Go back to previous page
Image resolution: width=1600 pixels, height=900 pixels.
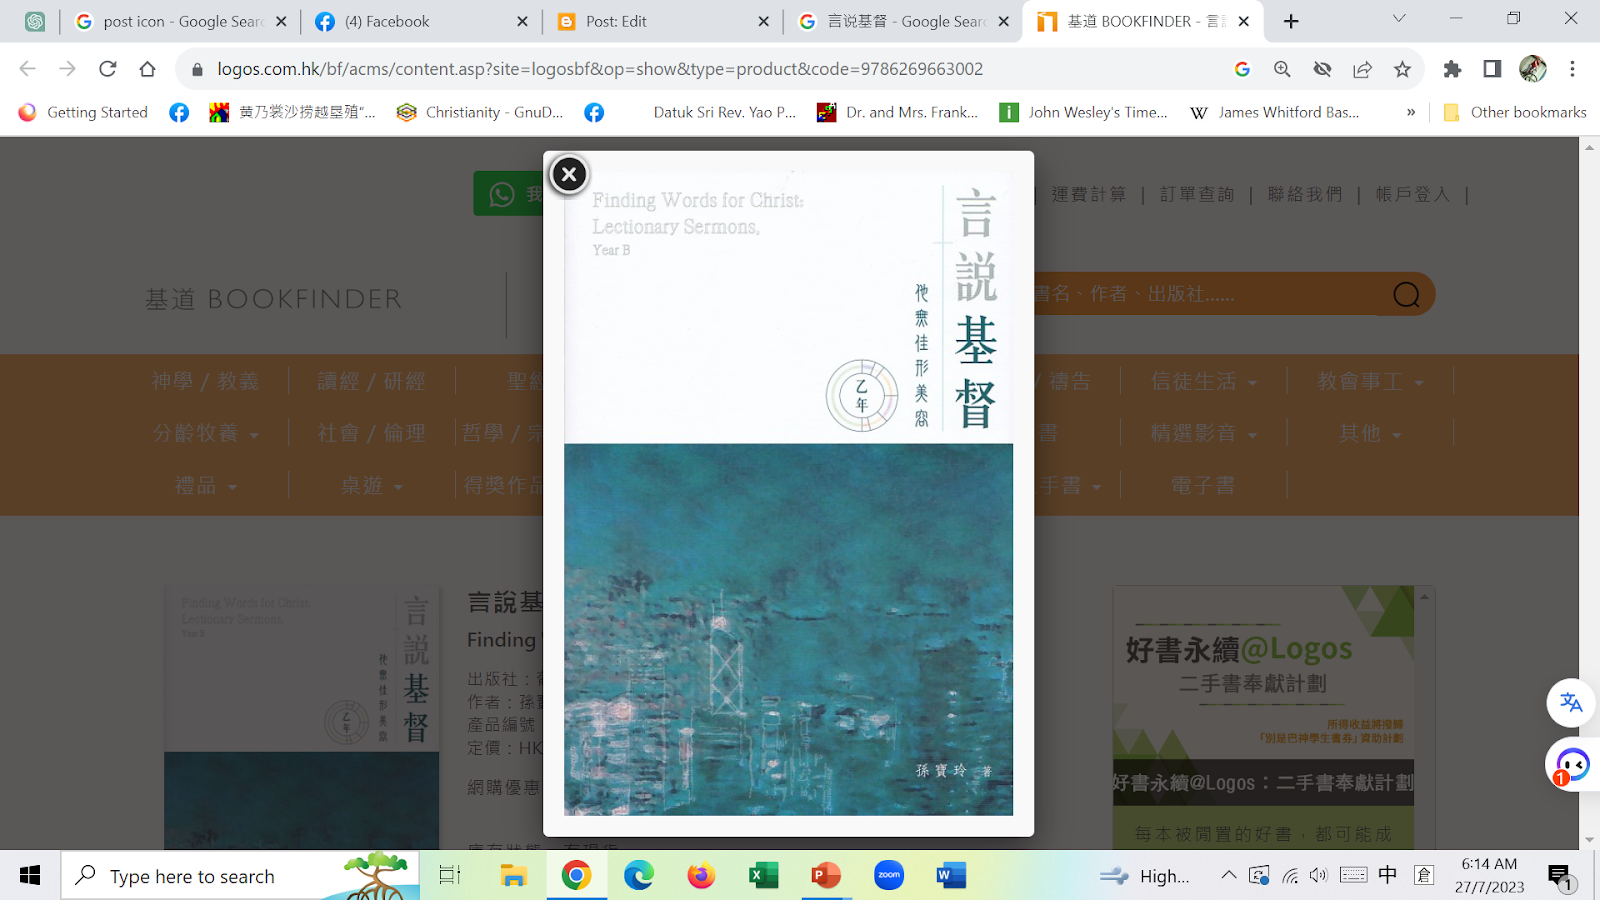click(x=27, y=69)
